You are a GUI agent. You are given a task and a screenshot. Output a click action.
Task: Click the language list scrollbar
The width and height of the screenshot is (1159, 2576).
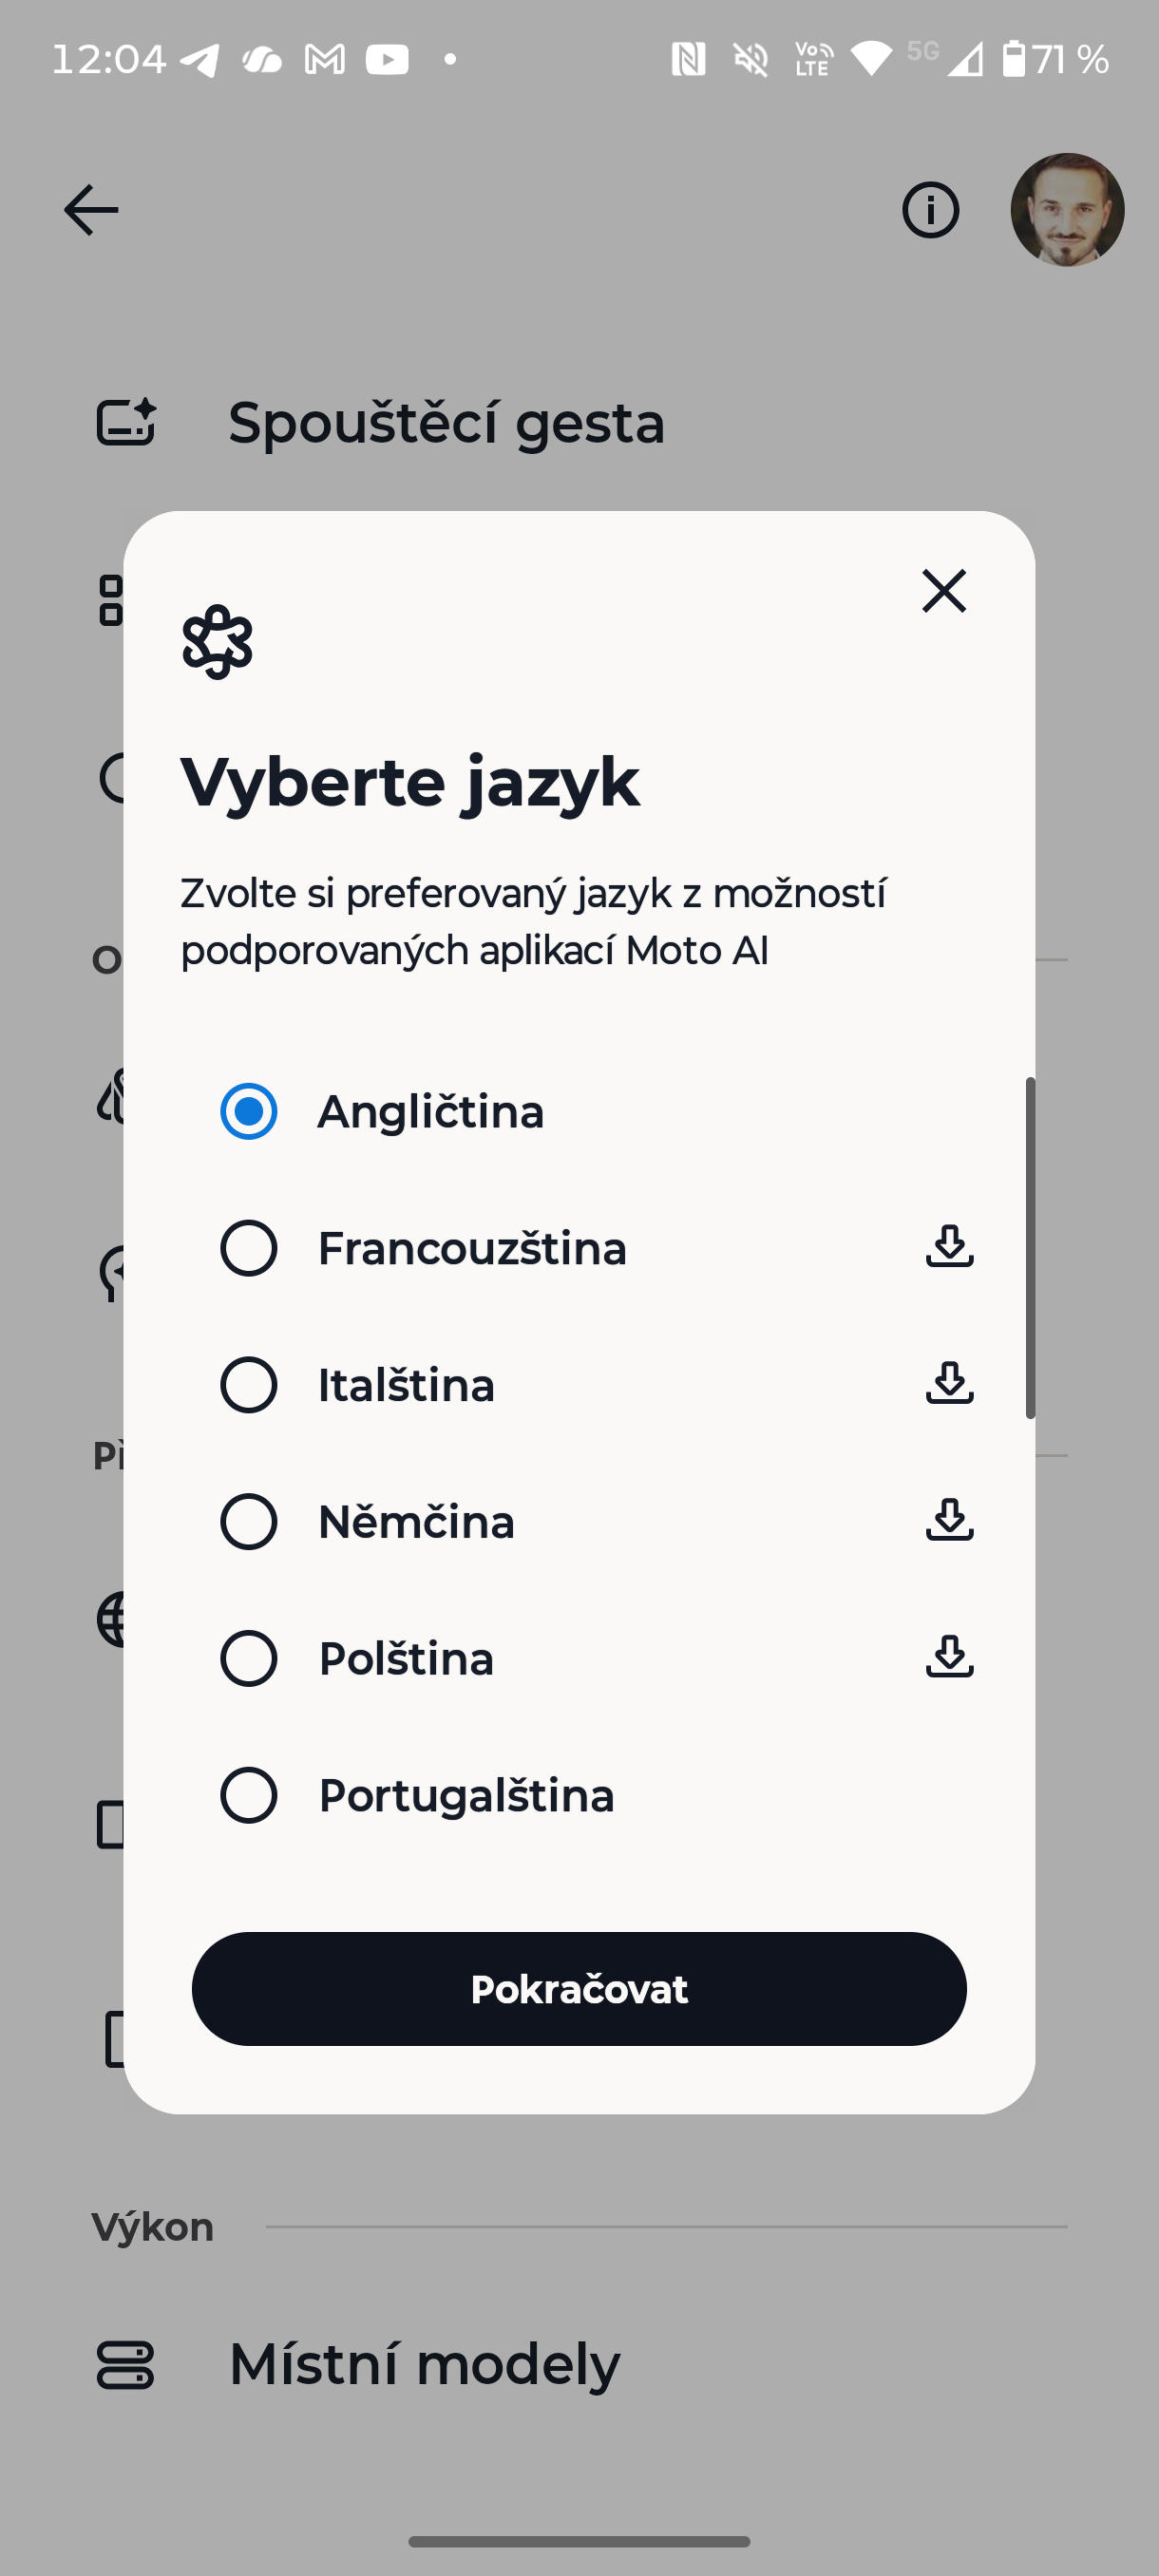tap(1029, 1247)
